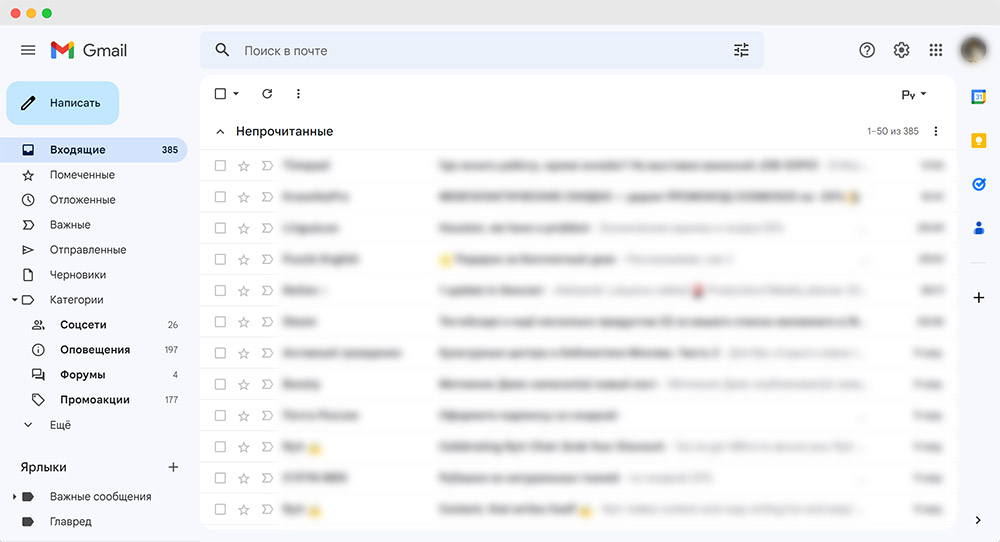1000x542 pixels.
Task: Open the account profile avatar
Action: (973, 49)
